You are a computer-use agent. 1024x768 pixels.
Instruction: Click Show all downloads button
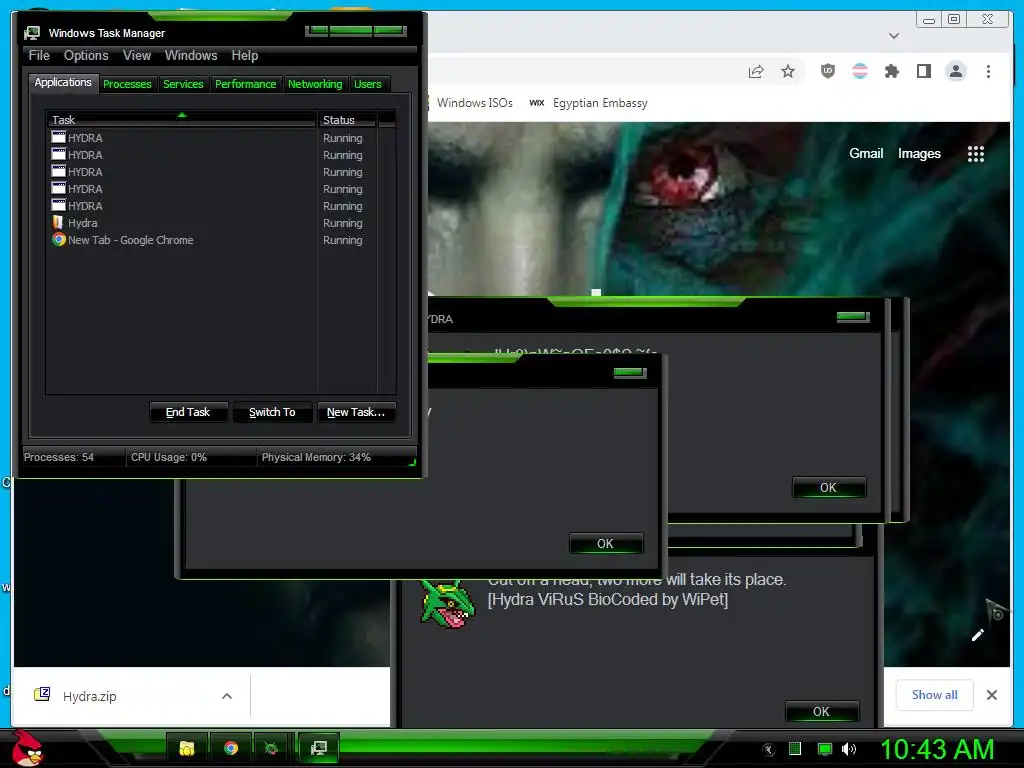click(x=935, y=695)
